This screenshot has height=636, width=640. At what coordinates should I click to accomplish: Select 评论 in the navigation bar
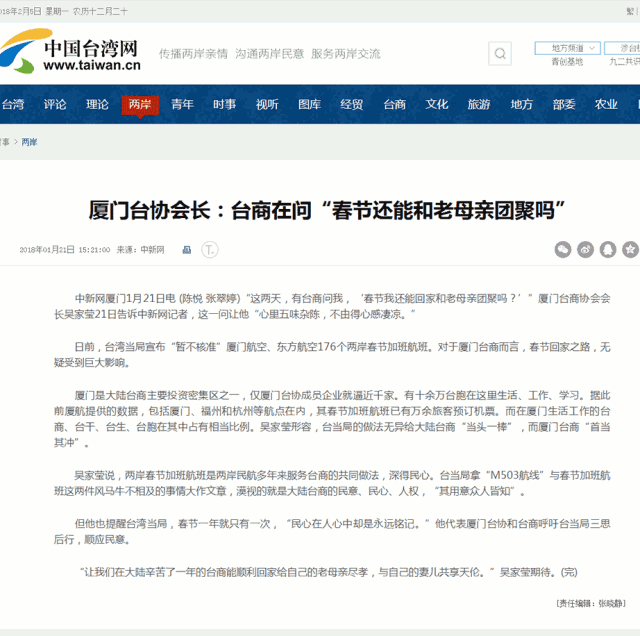pos(55,104)
